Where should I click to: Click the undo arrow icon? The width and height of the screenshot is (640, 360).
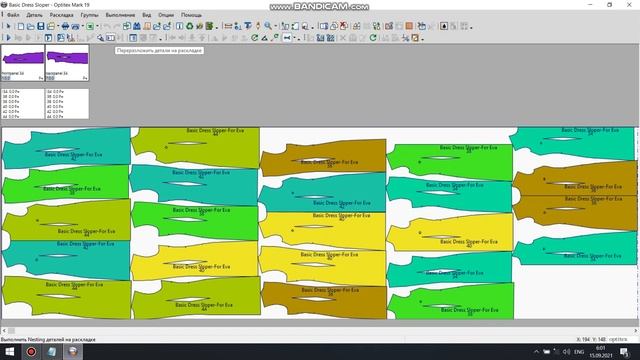[107, 27]
